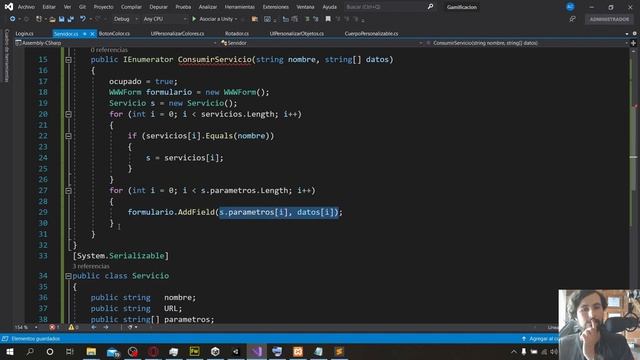Click the Visual Studio logo icon
Screen dimensions: 640x360
9,7
